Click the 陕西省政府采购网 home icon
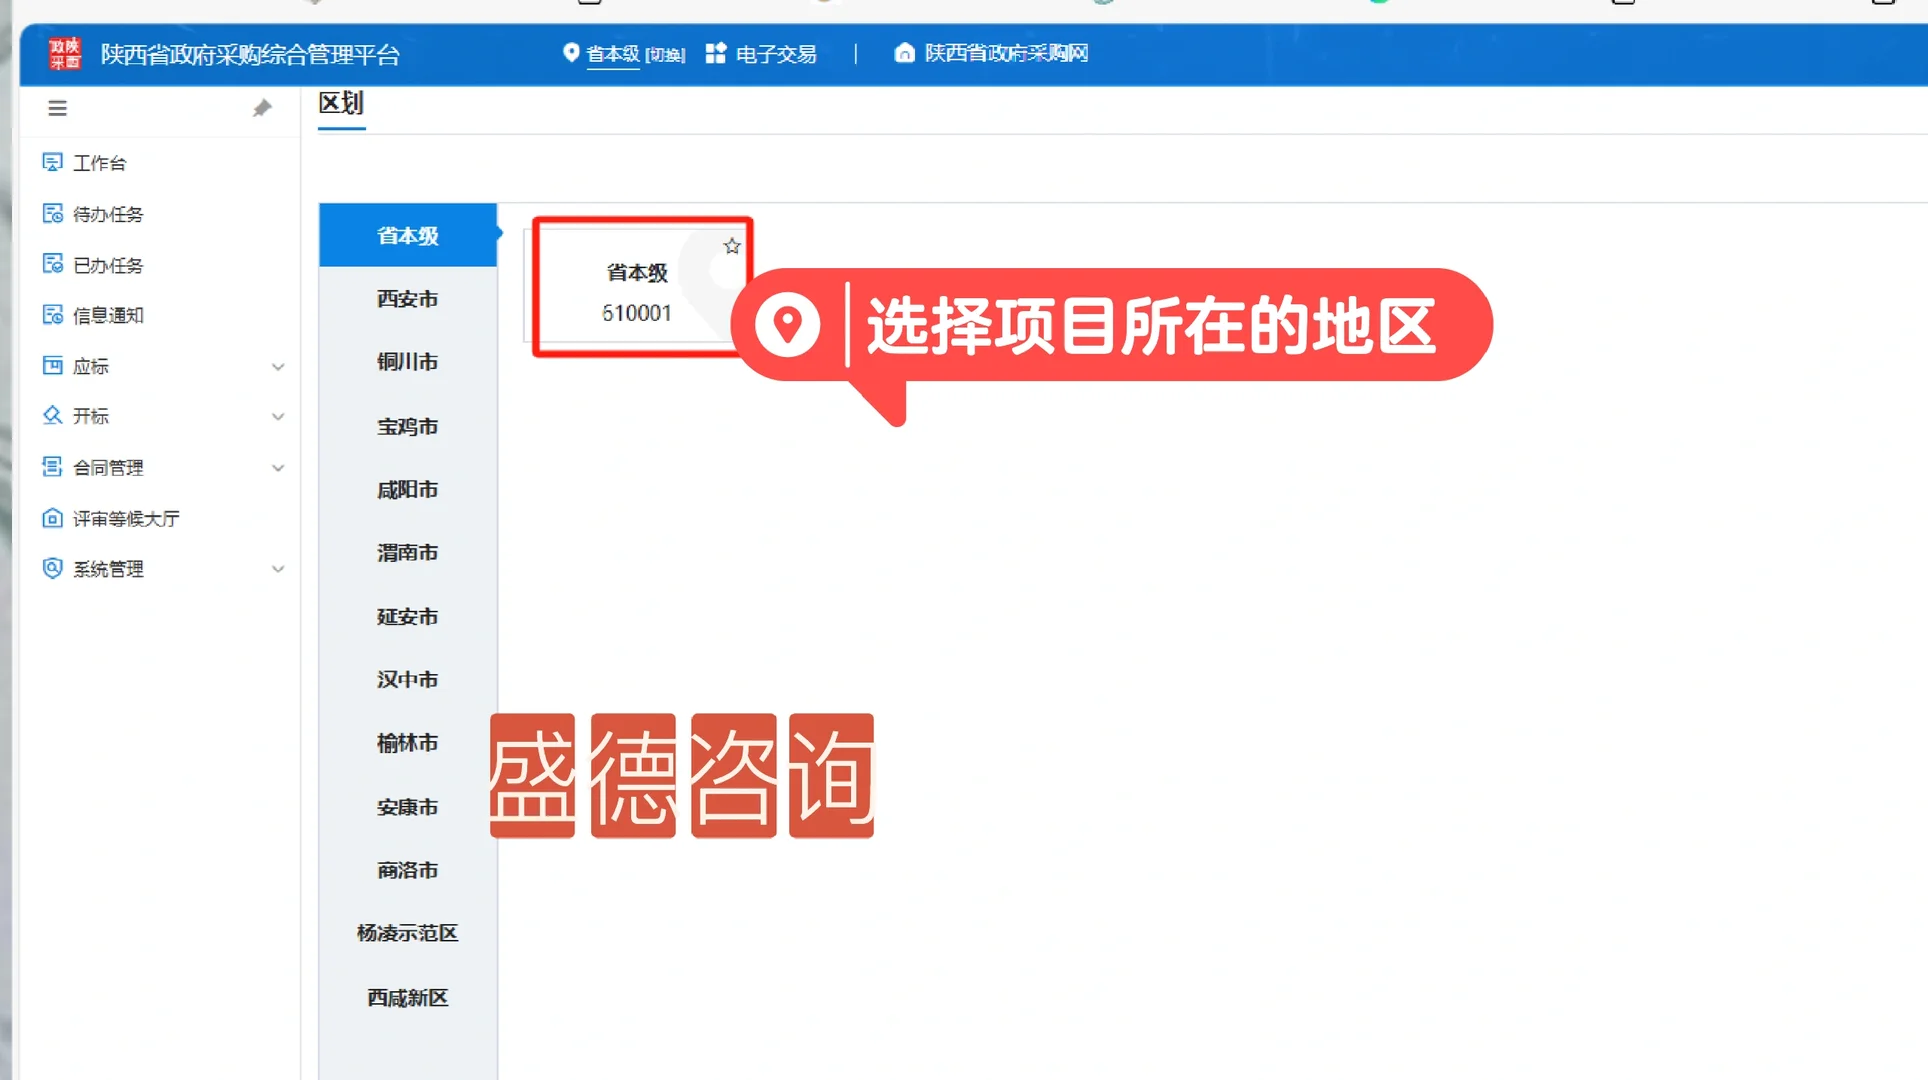Viewport: 1928px width, 1080px height. click(905, 53)
